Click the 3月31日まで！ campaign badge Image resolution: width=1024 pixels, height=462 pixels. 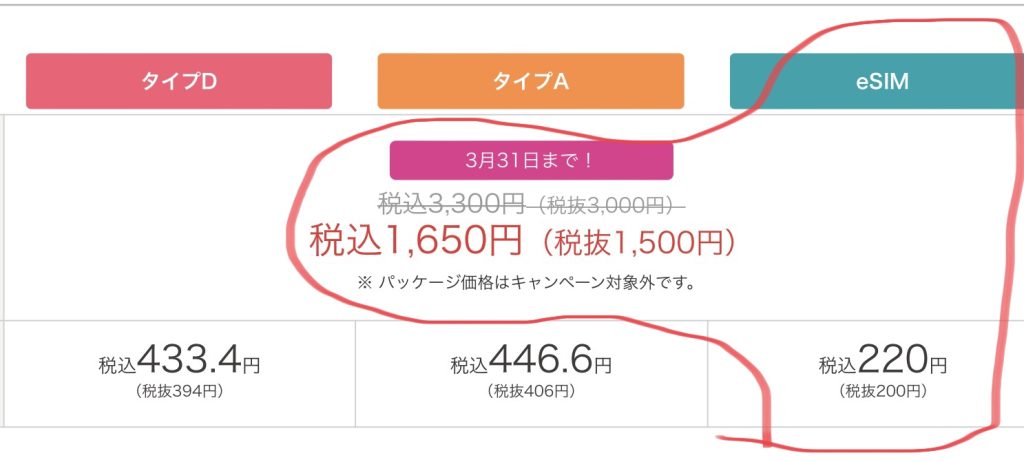pos(531,160)
